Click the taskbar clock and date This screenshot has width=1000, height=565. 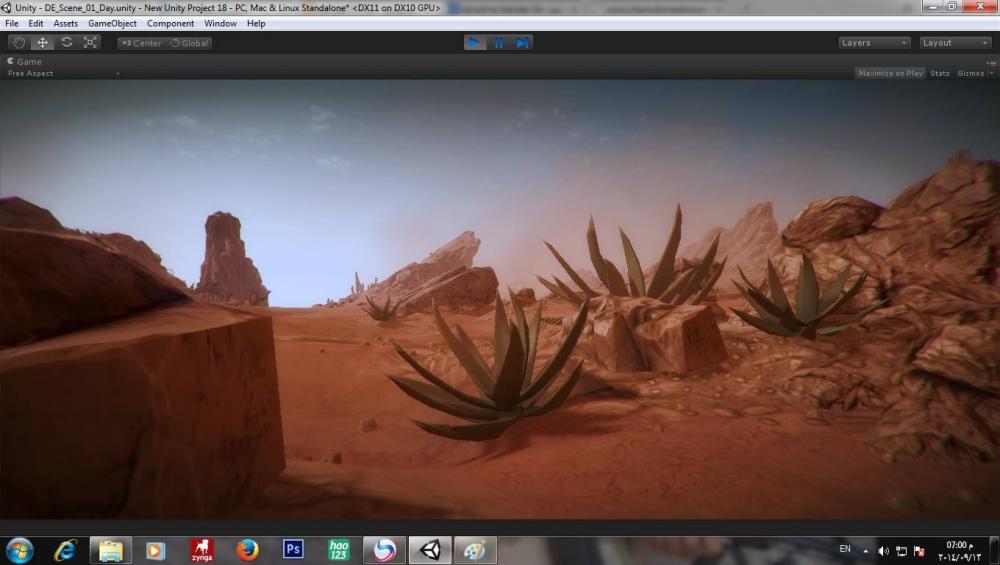[959, 551]
